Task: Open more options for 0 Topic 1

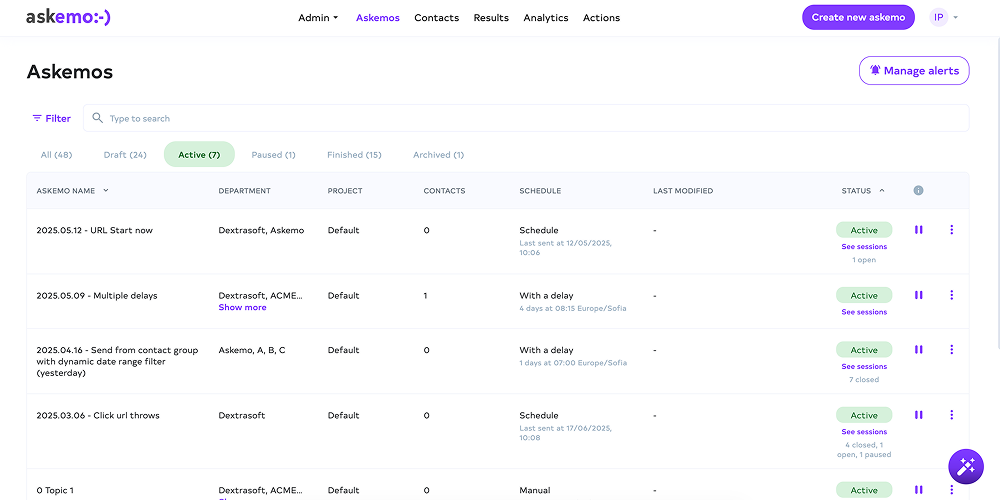Action: pyautogui.click(x=952, y=490)
